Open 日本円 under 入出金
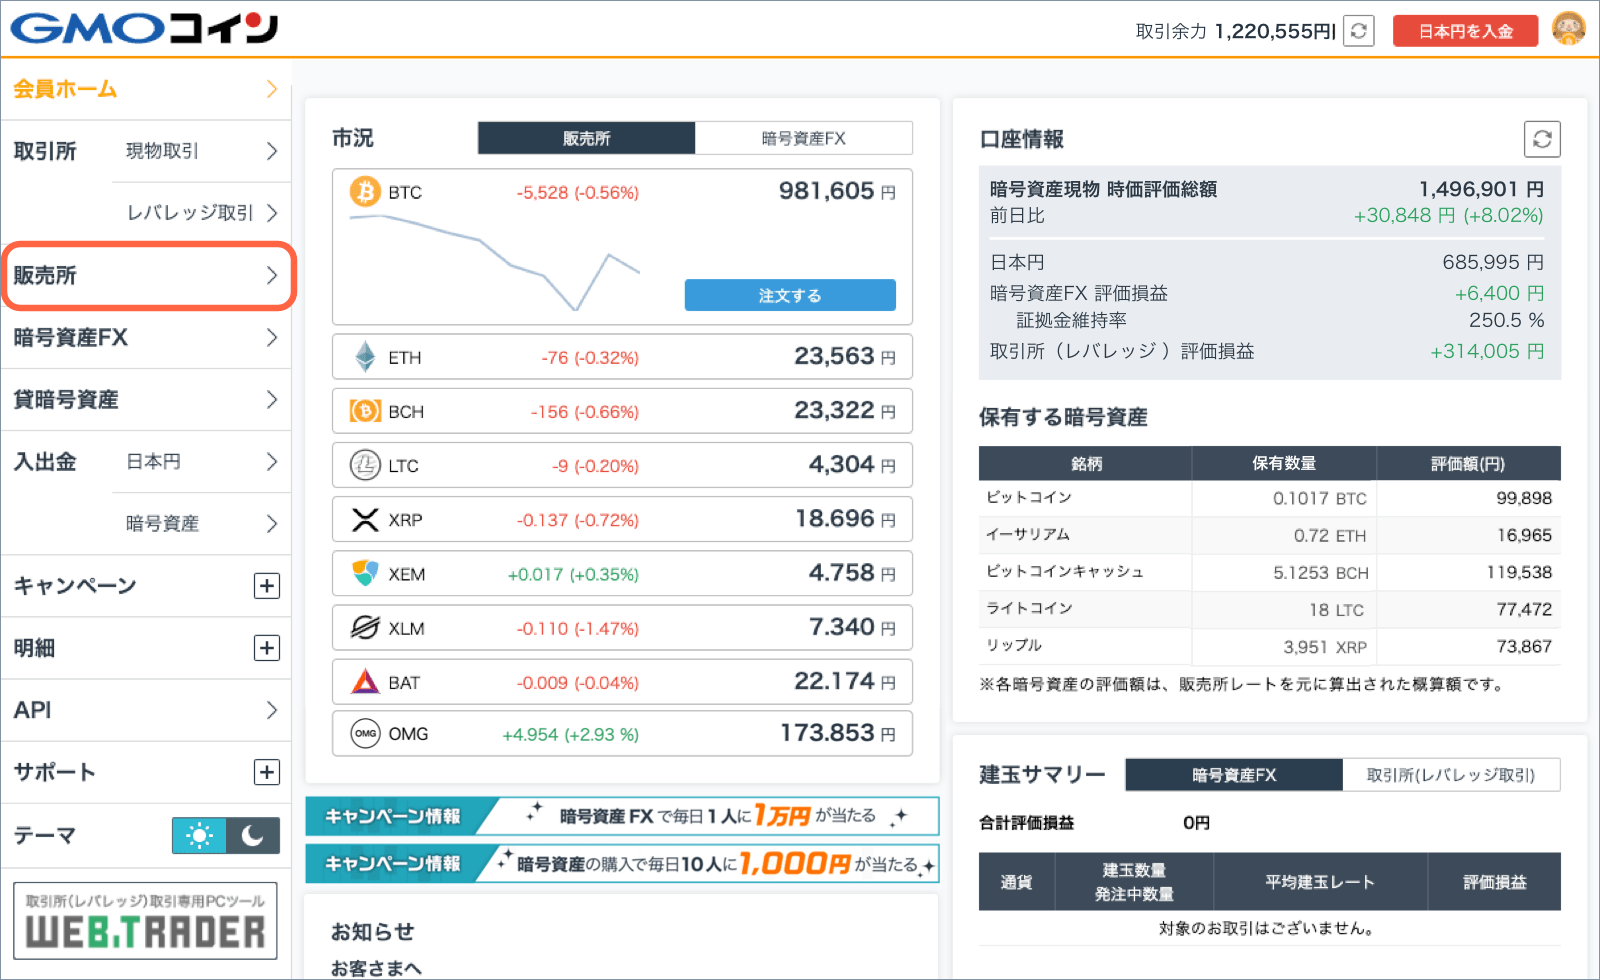 [x=201, y=461]
